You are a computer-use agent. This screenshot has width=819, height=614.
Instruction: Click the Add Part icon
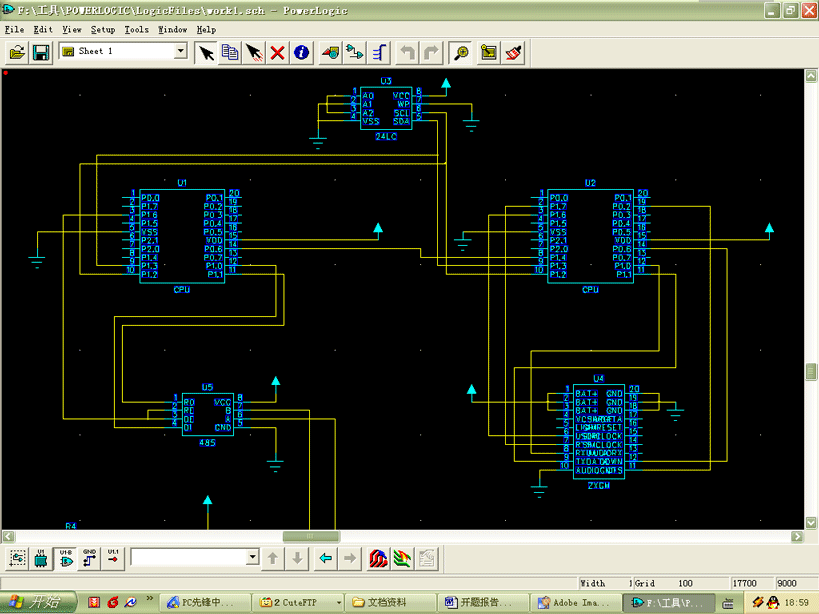[x=331, y=52]
